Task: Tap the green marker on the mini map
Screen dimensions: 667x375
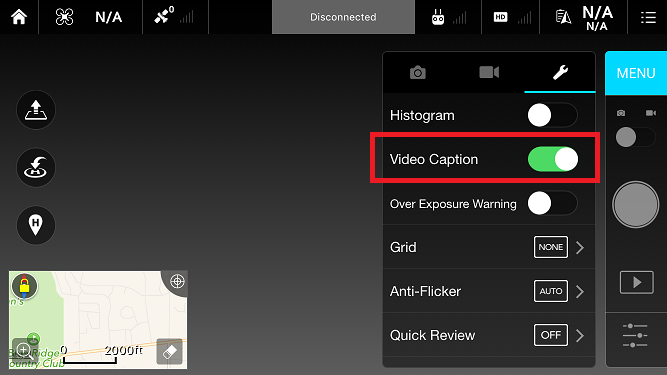Action: [33, 338]
